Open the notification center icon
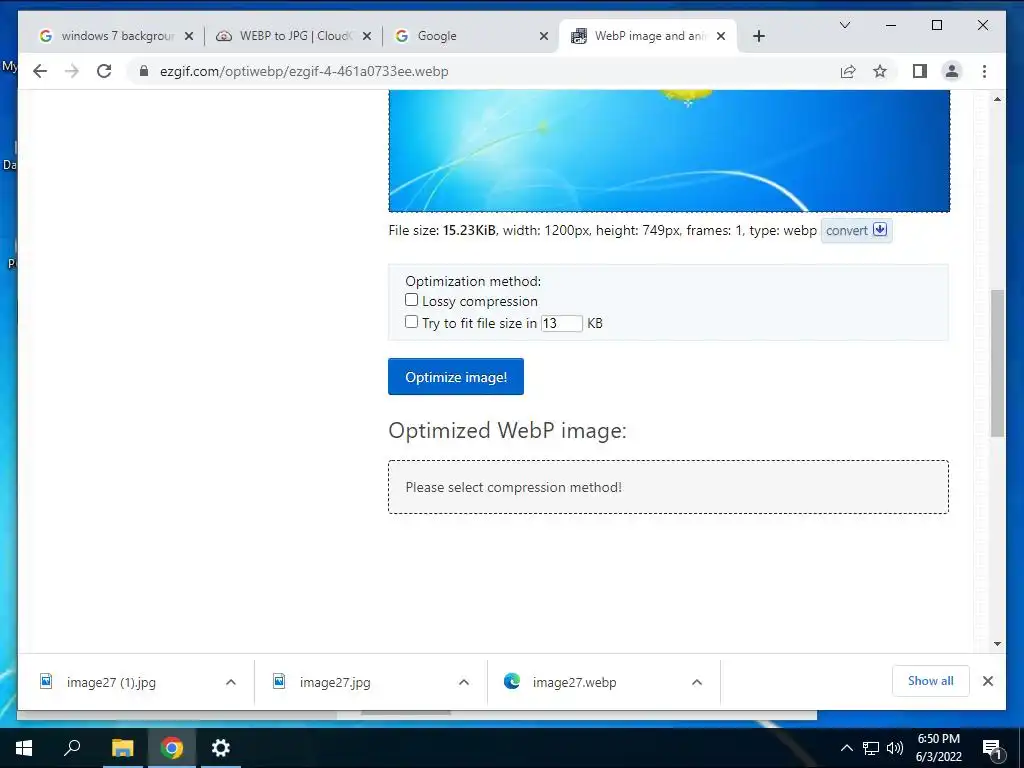The width and height of the screenshot is (1024, 768). click(992, 749)
